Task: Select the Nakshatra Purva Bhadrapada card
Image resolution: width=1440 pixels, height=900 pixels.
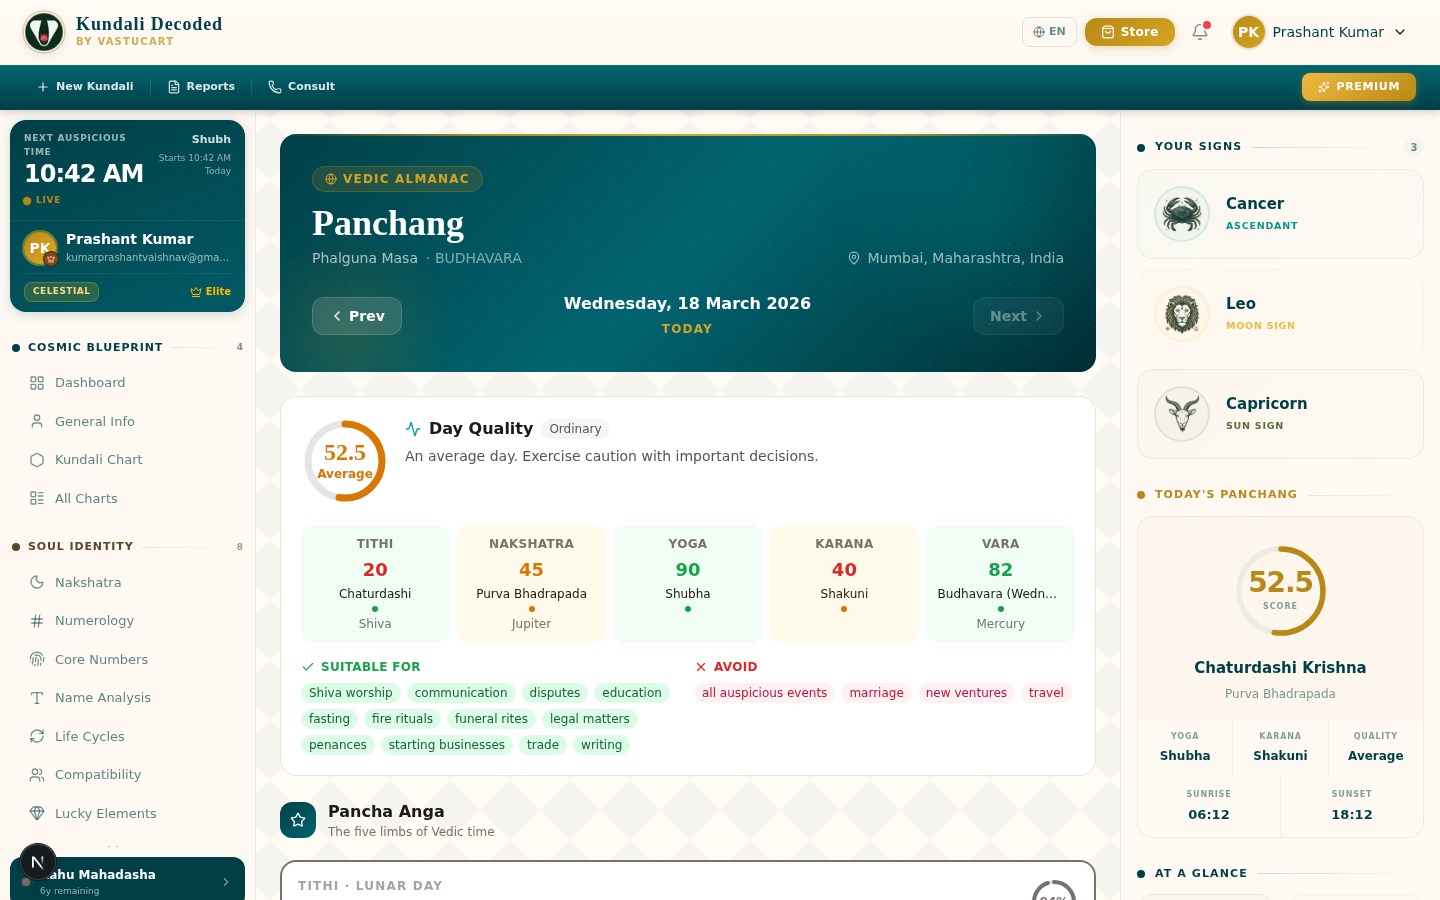Action: click(x=531, y=583)
